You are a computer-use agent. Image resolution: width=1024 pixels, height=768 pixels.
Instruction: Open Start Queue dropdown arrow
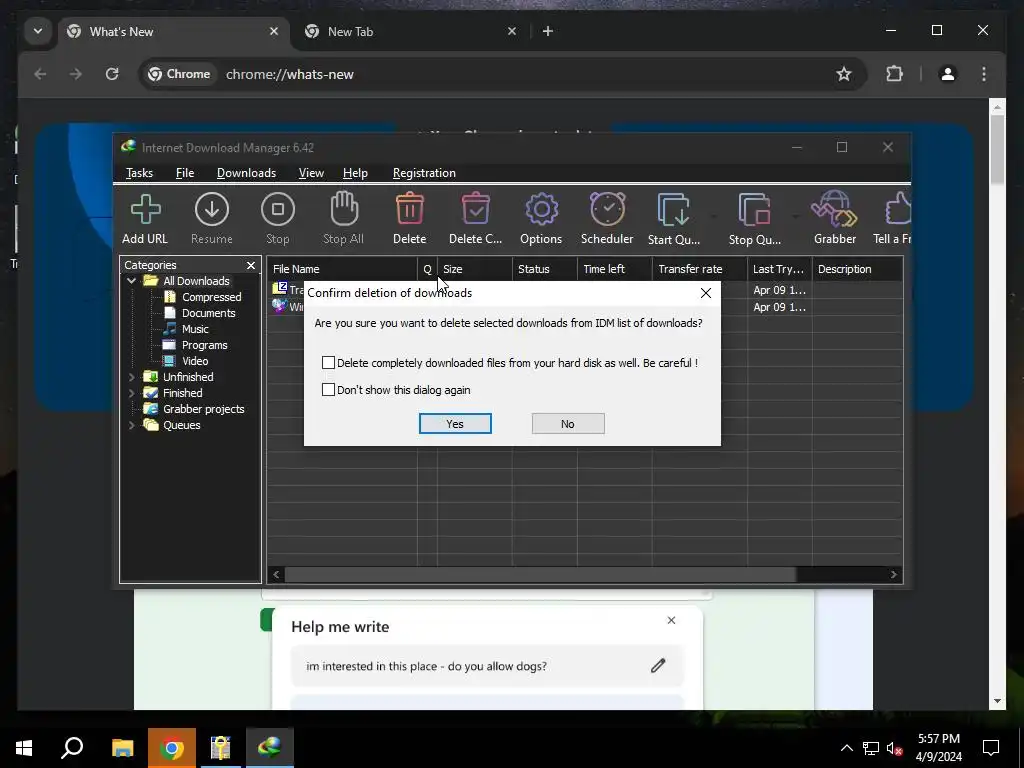click(713, 216)
